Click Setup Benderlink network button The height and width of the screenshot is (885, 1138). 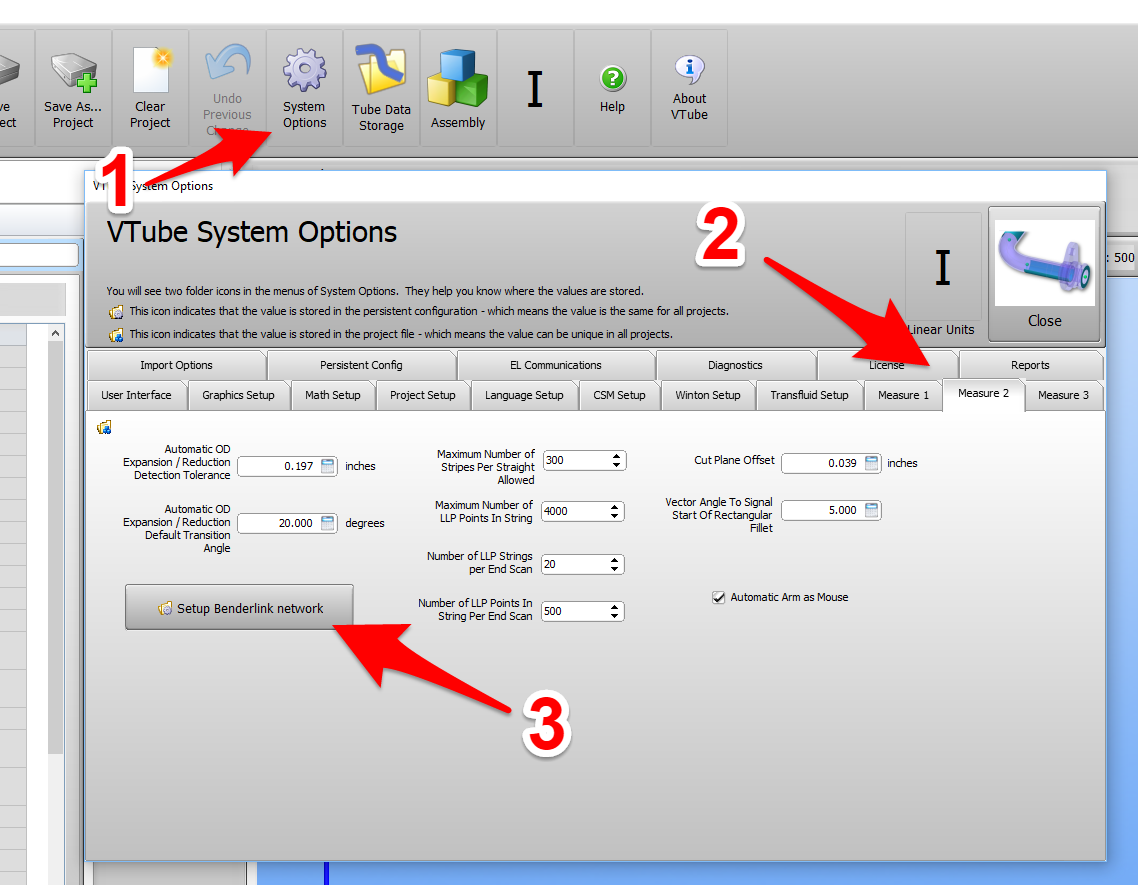(240, 608)
